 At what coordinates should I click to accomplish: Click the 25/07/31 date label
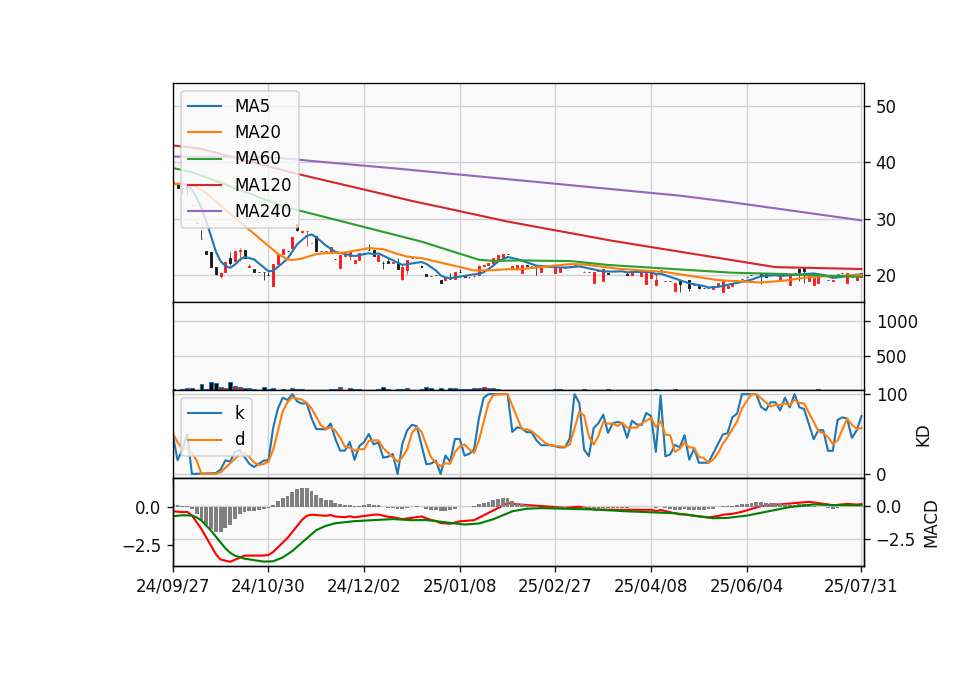[x=860, y=586]
